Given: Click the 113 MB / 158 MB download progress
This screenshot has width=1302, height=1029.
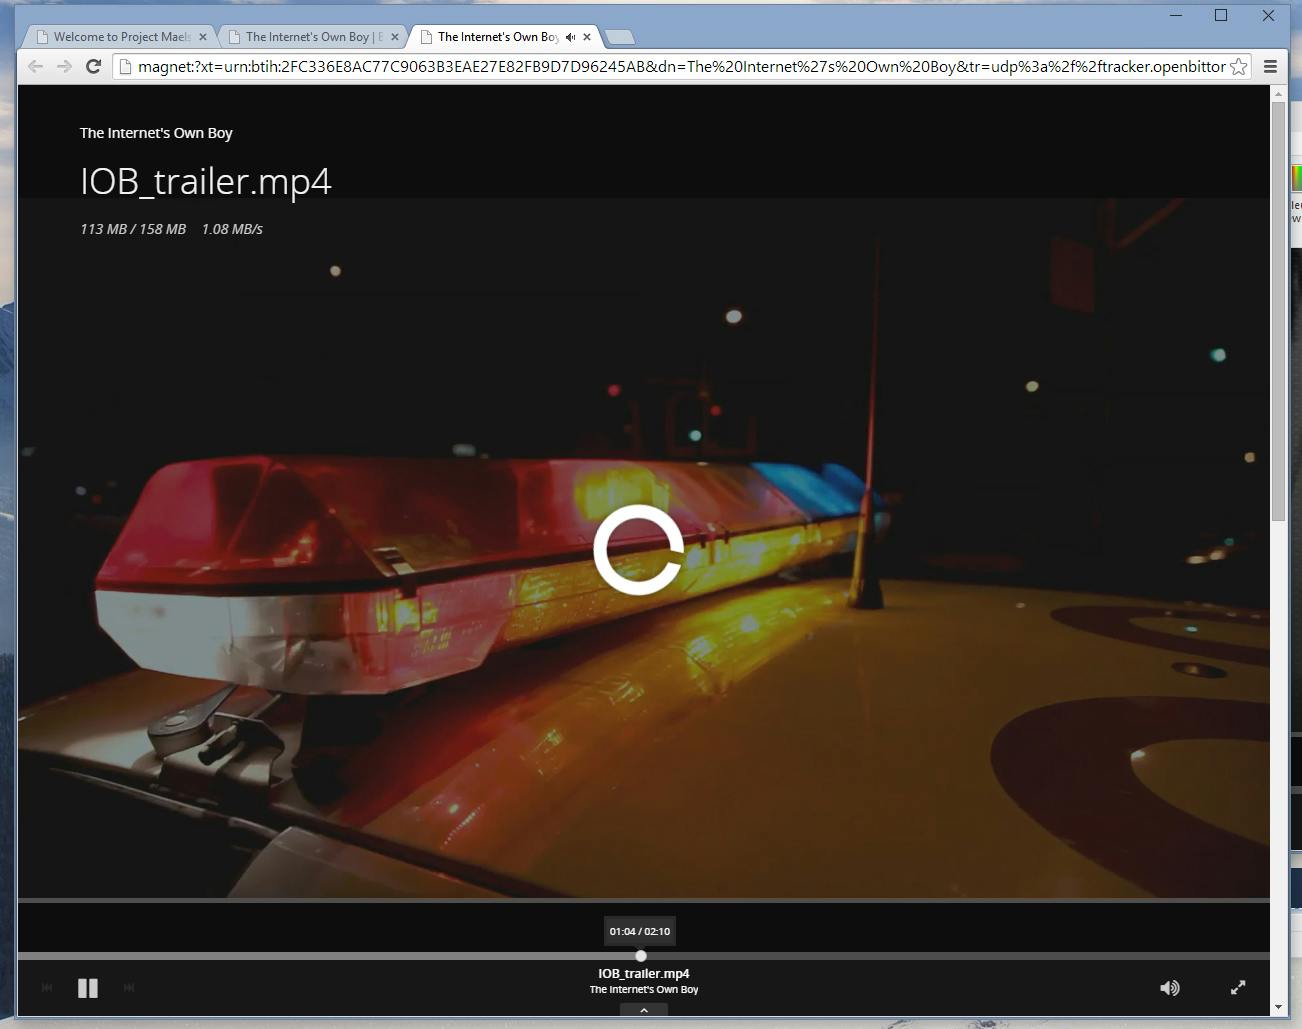Looking at the screenshot, I should pos(133,229).
